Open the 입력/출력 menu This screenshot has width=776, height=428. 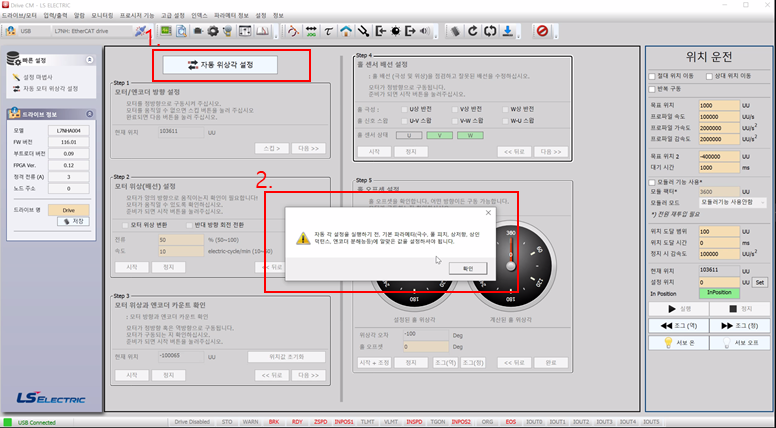tap(55, 15)
